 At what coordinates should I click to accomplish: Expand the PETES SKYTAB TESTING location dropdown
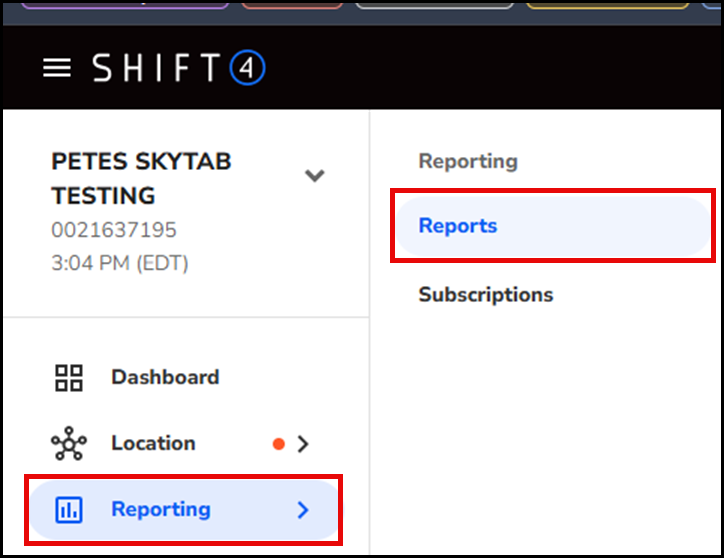(x=314, y=176)
